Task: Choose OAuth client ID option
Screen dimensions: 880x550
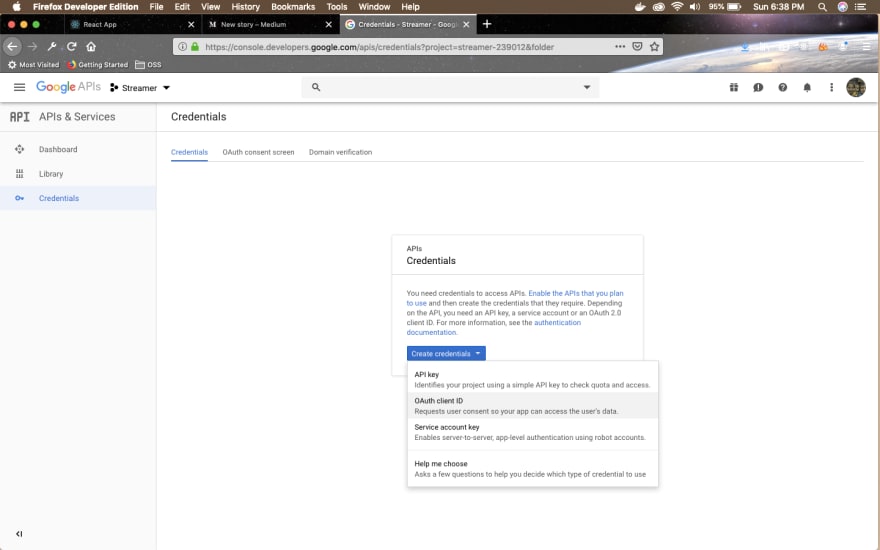Action: coord(533,406)
